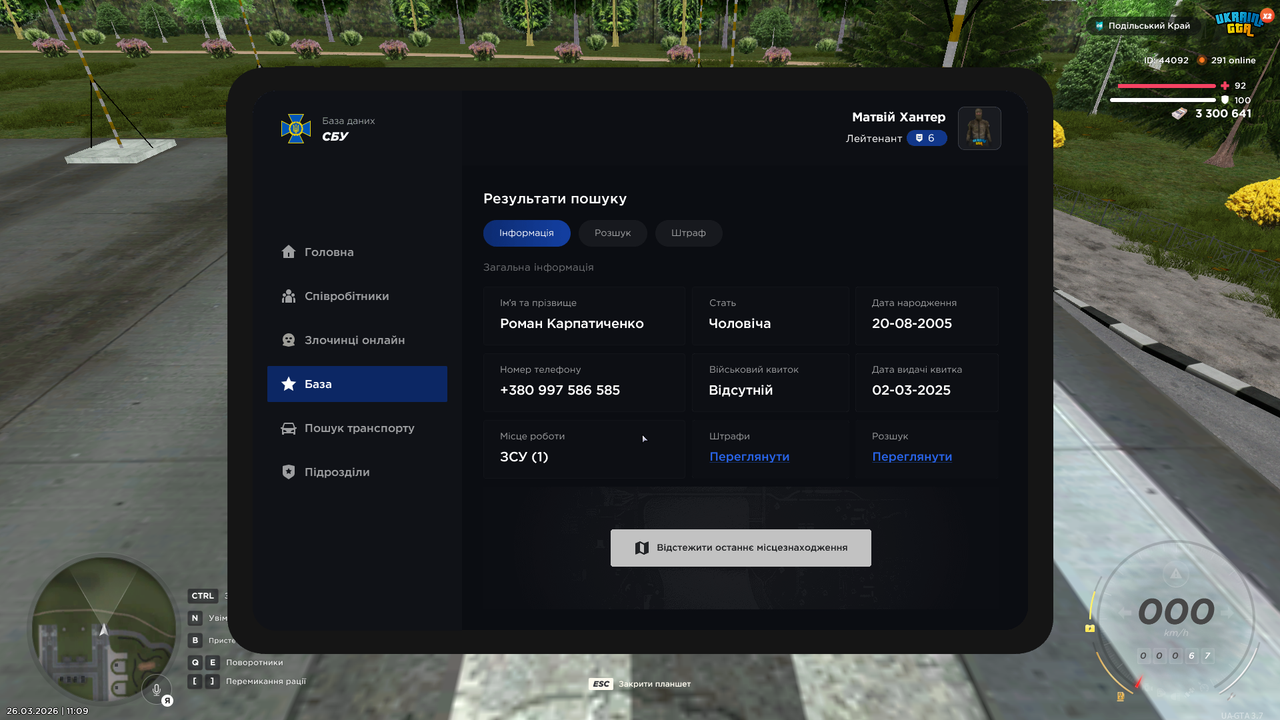
Task: Click the workplace value ЗСУ (1)
Action: [x=524, y=457]
